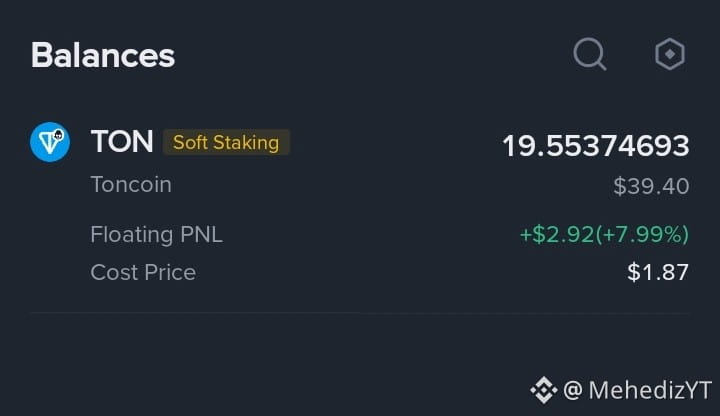The height and width of the screenshot is (416, 720).
Task: Tap the $39.40 fiat value
Action: 651,186
